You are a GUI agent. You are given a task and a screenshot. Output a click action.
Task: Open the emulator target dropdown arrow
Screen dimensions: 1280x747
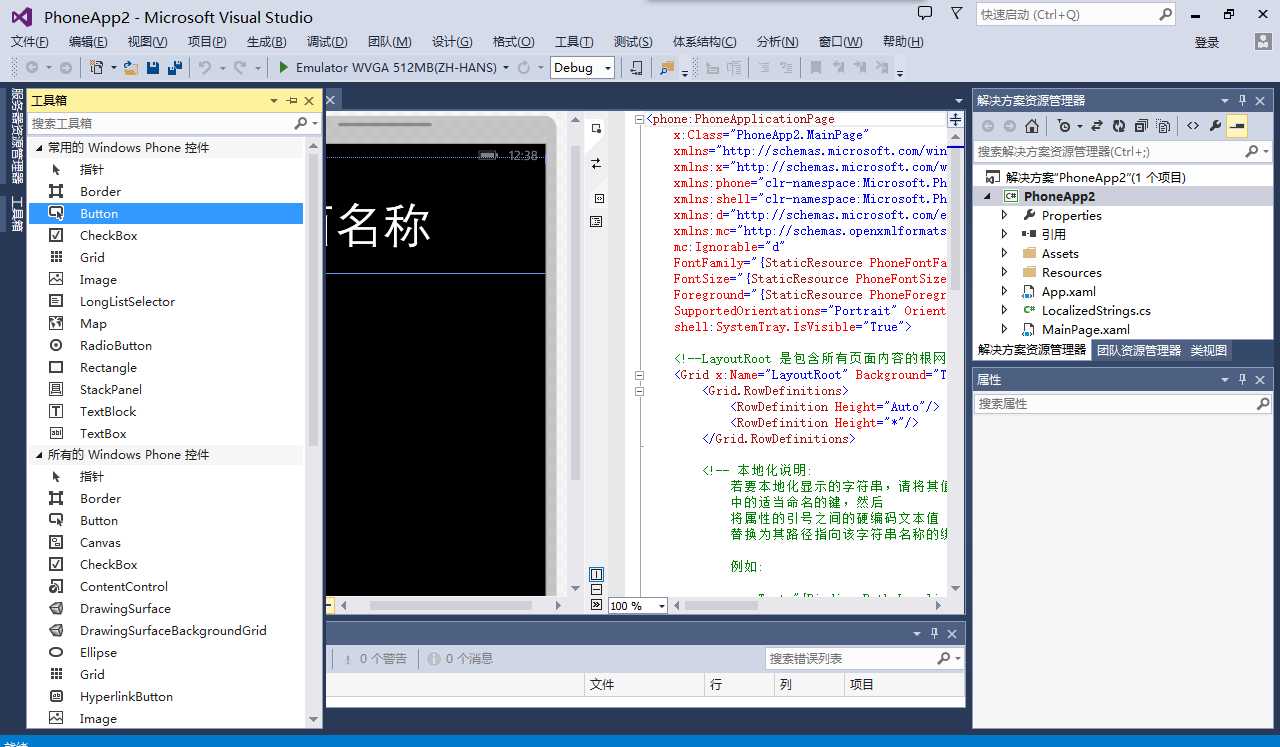point(506,68)
